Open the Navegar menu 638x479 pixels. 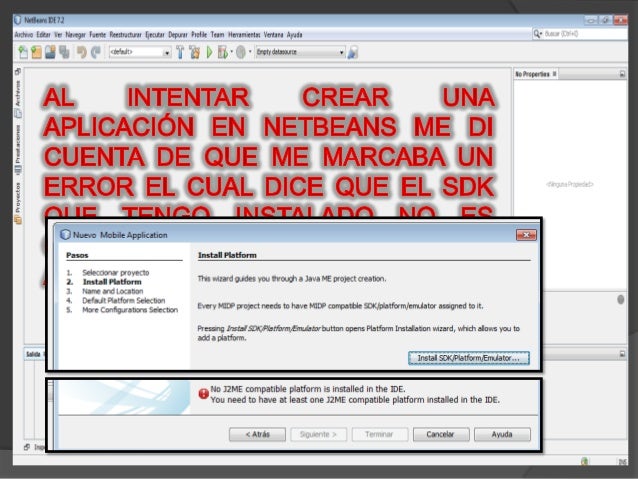(76, 35)
